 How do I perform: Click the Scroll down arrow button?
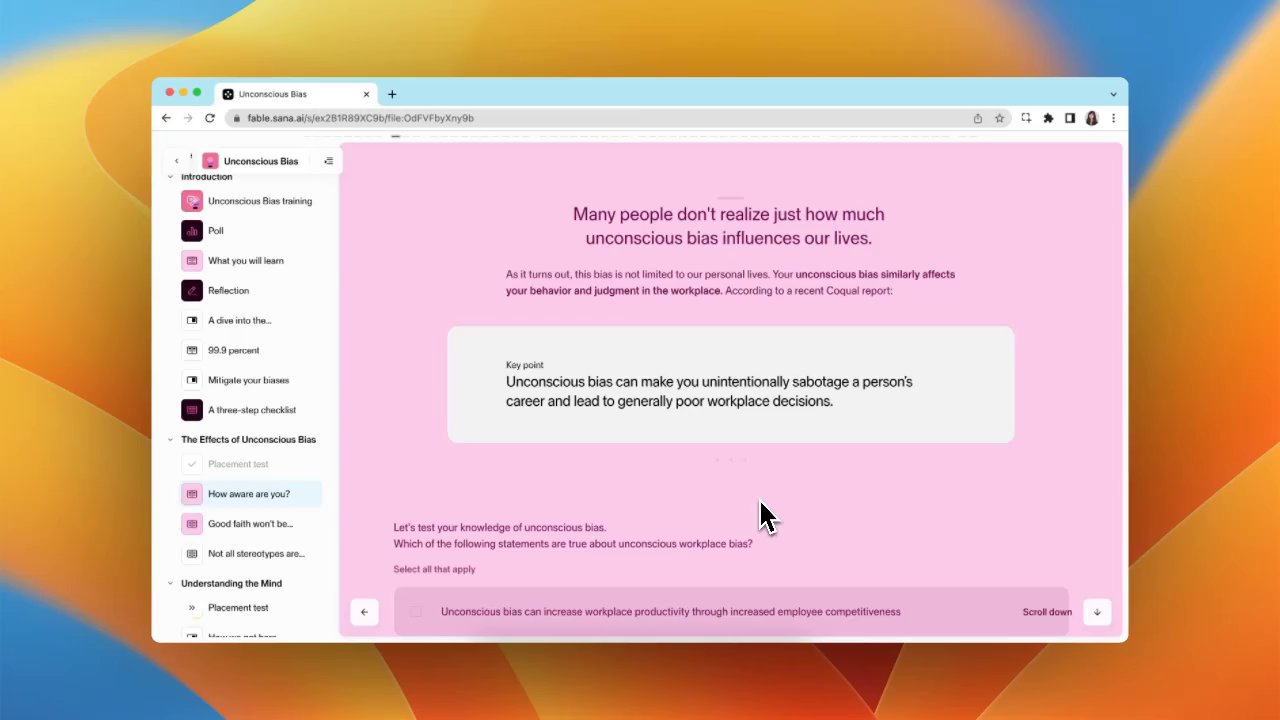[x=1097, y=612]
